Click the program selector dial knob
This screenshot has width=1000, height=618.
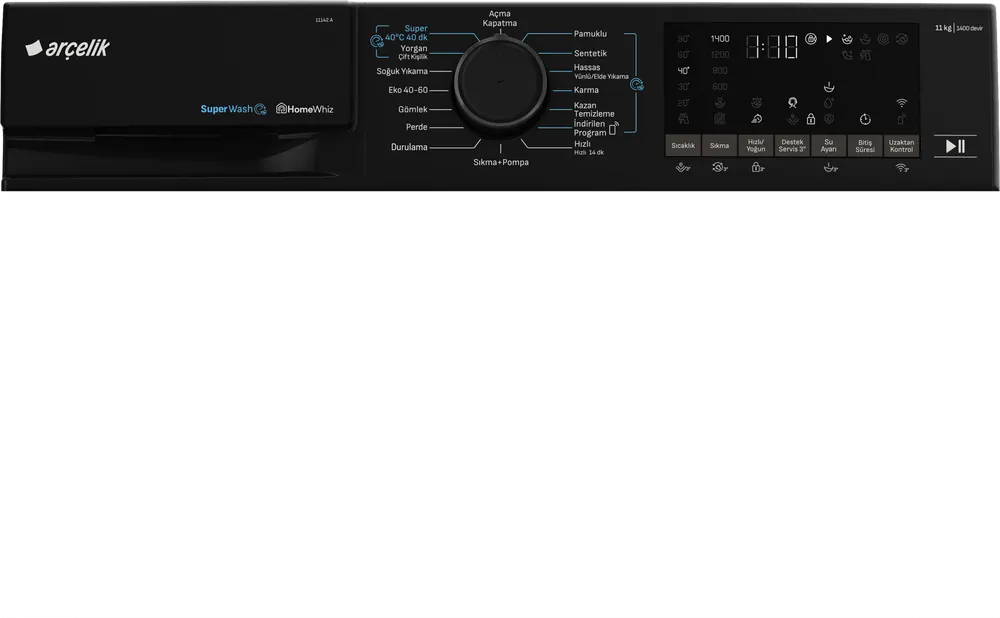[x=501, y=82]
